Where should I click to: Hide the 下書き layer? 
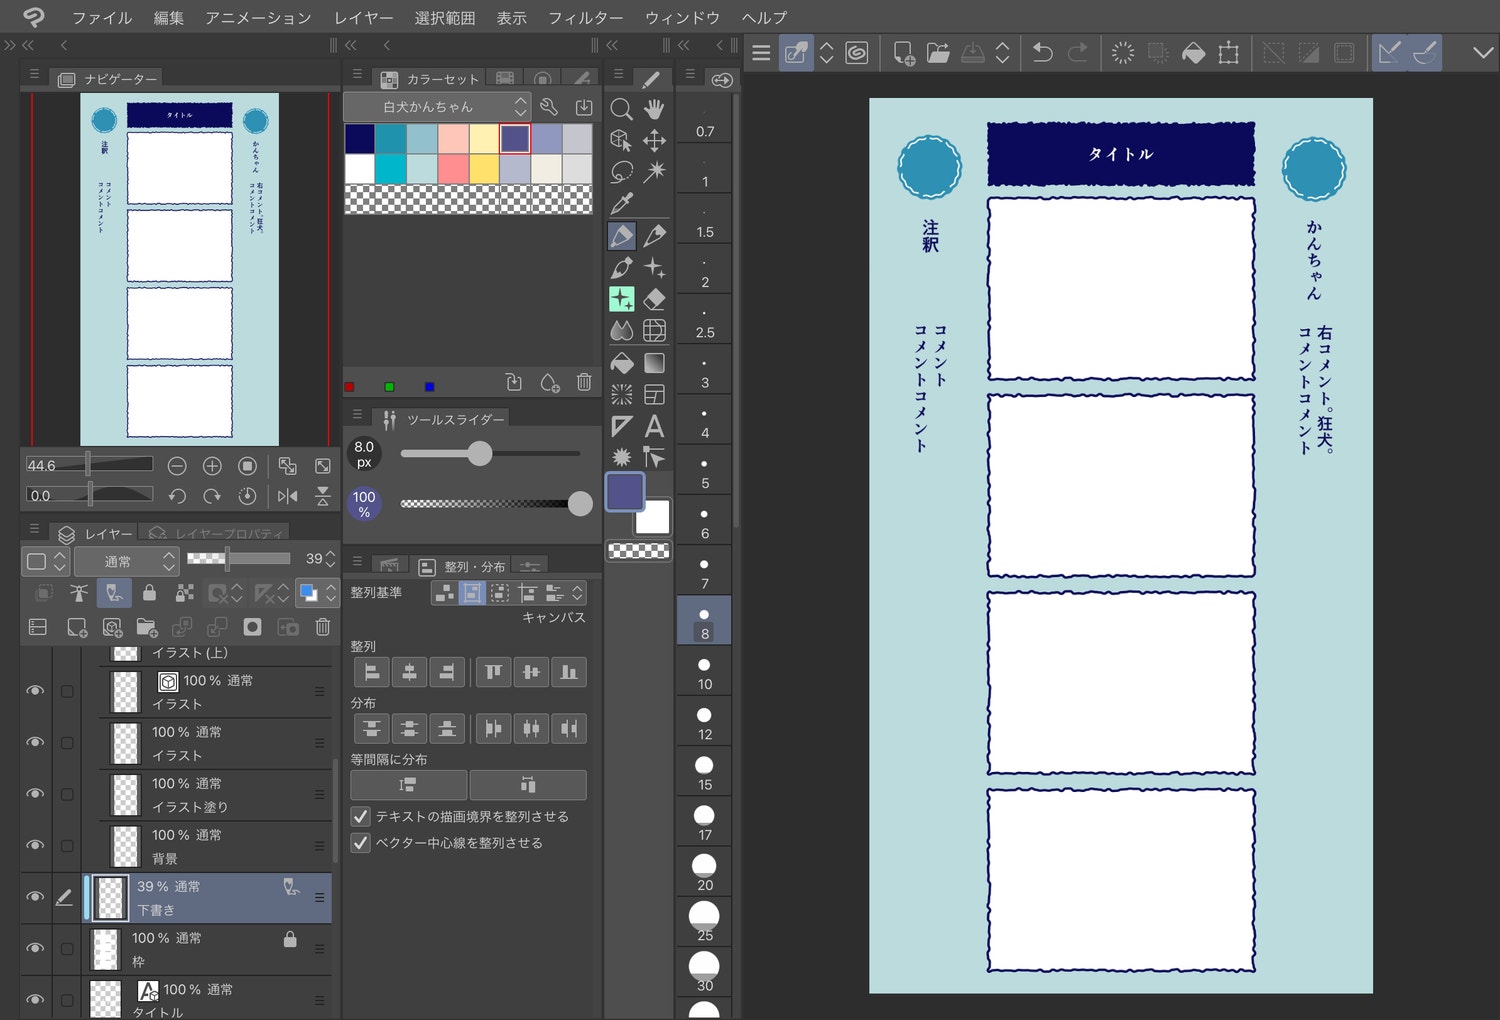pos(35,897)
